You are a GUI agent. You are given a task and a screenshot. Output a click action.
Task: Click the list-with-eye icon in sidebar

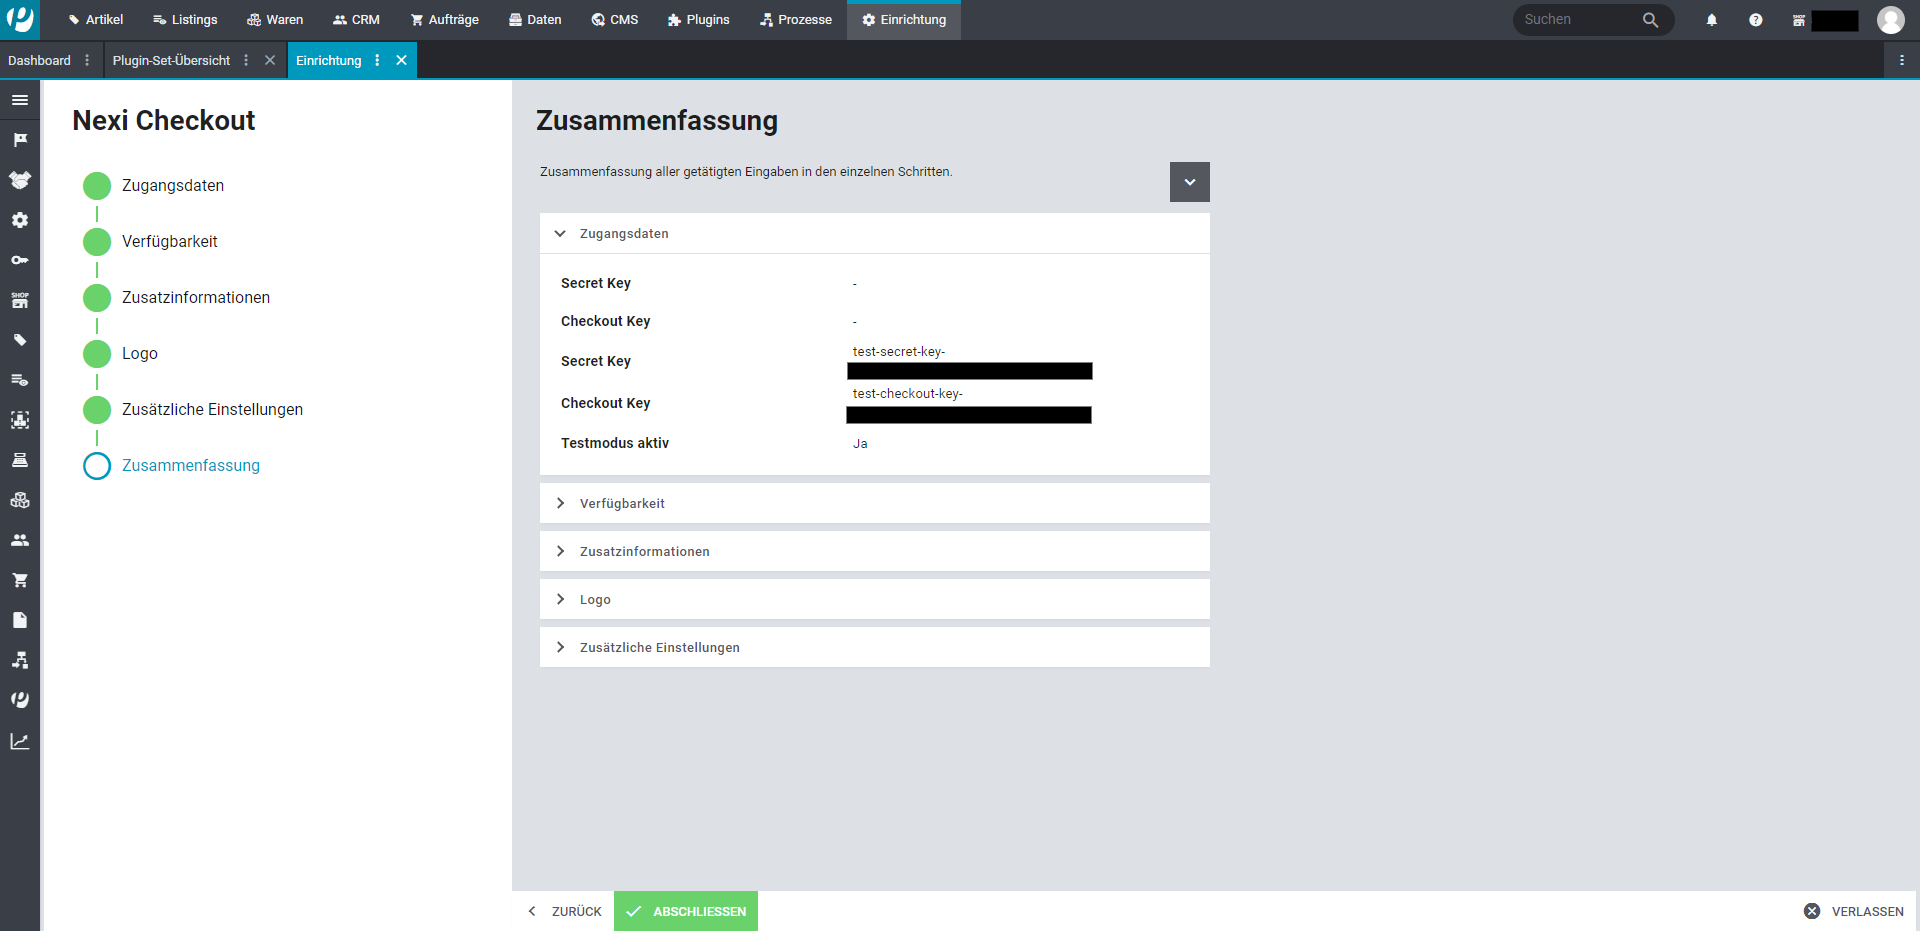[20, 380]
